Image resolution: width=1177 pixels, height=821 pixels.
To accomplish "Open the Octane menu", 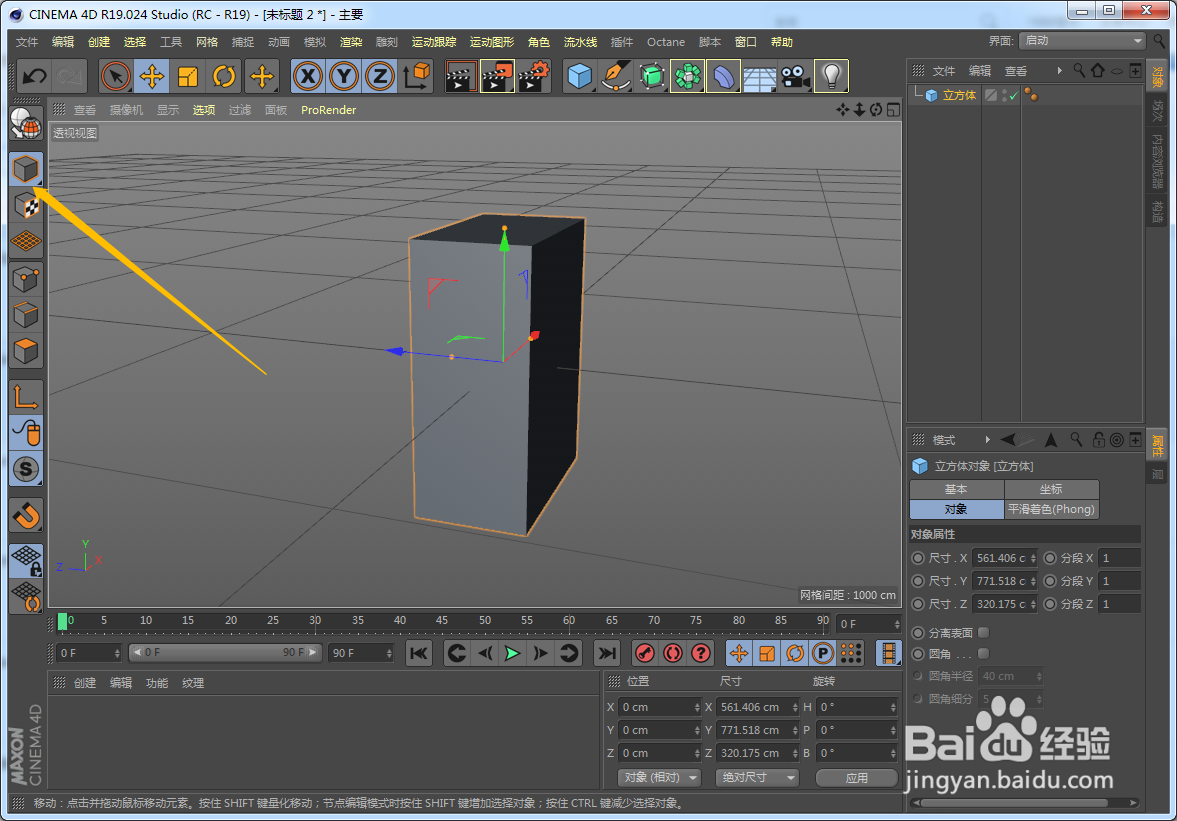I will click(x=666, y=42).
